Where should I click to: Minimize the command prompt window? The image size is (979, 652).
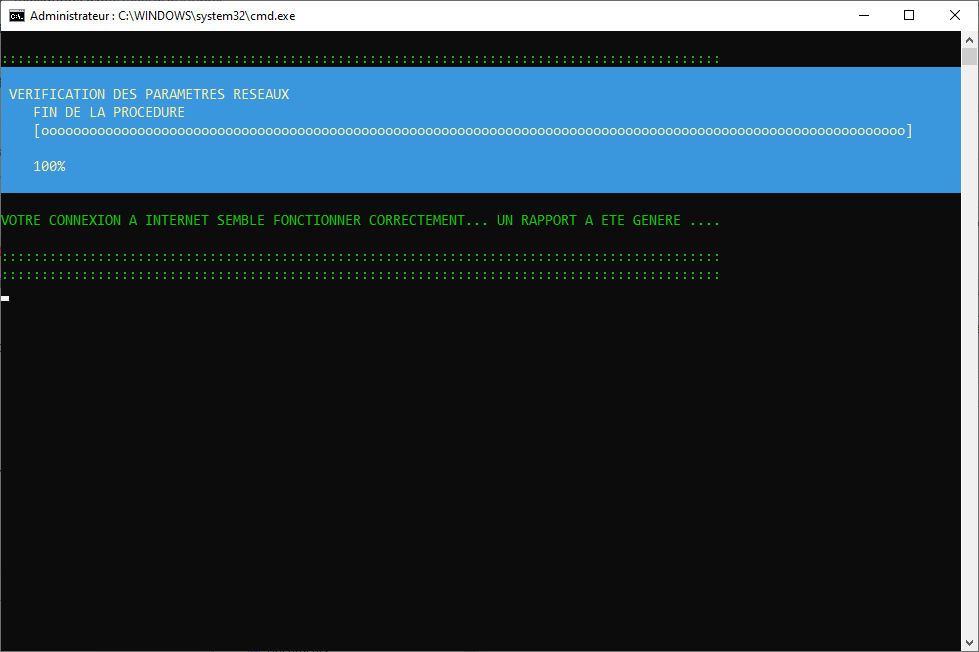863,16
